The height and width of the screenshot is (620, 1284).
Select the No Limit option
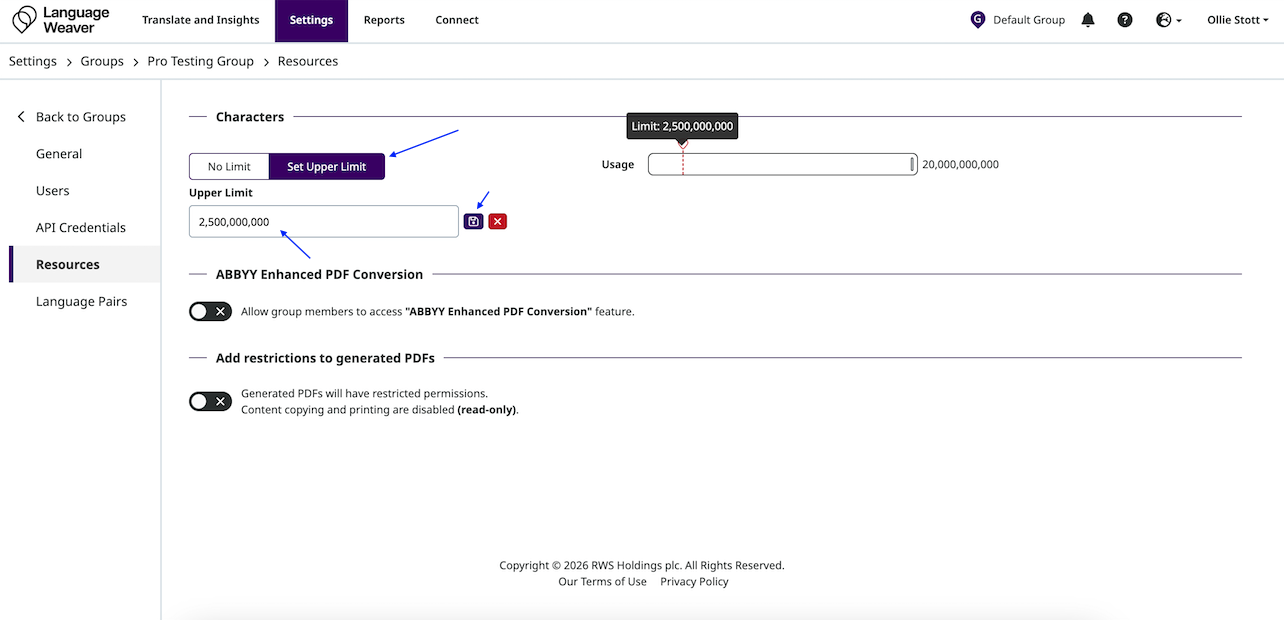(229, 167)
